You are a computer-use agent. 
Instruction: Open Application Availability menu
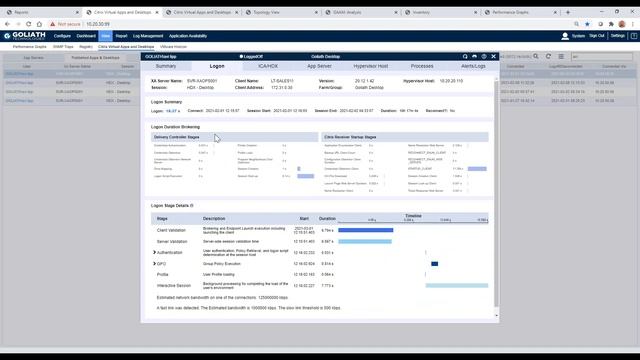(188, 36)
